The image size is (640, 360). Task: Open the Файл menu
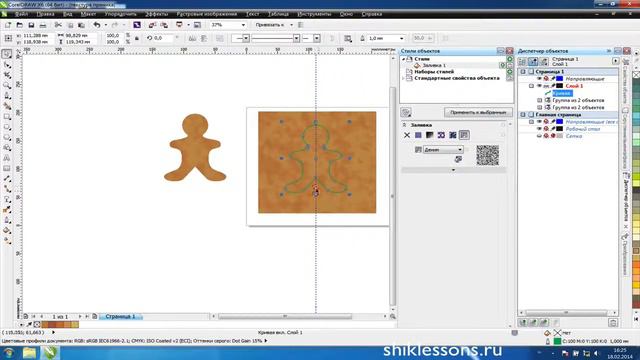tap(21, 14)
